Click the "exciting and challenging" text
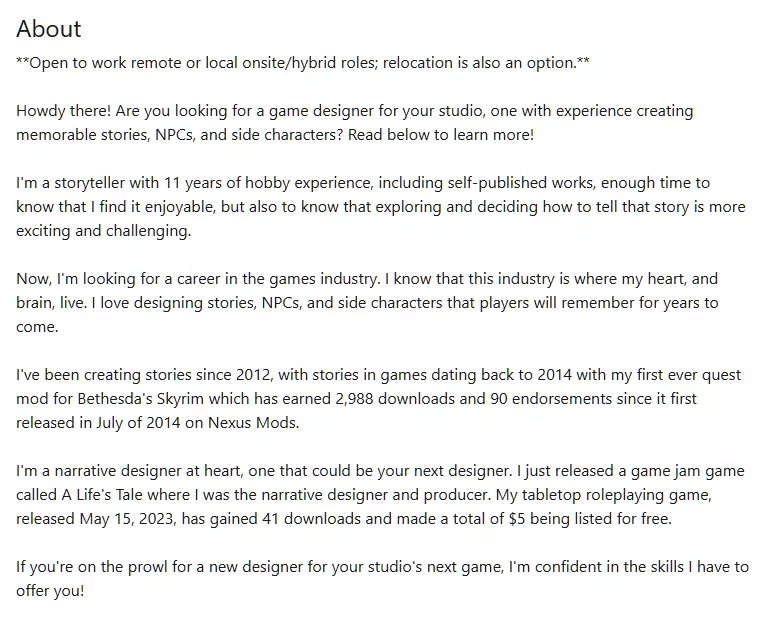Viewport: 758px width, 618px height. [101, 231]
